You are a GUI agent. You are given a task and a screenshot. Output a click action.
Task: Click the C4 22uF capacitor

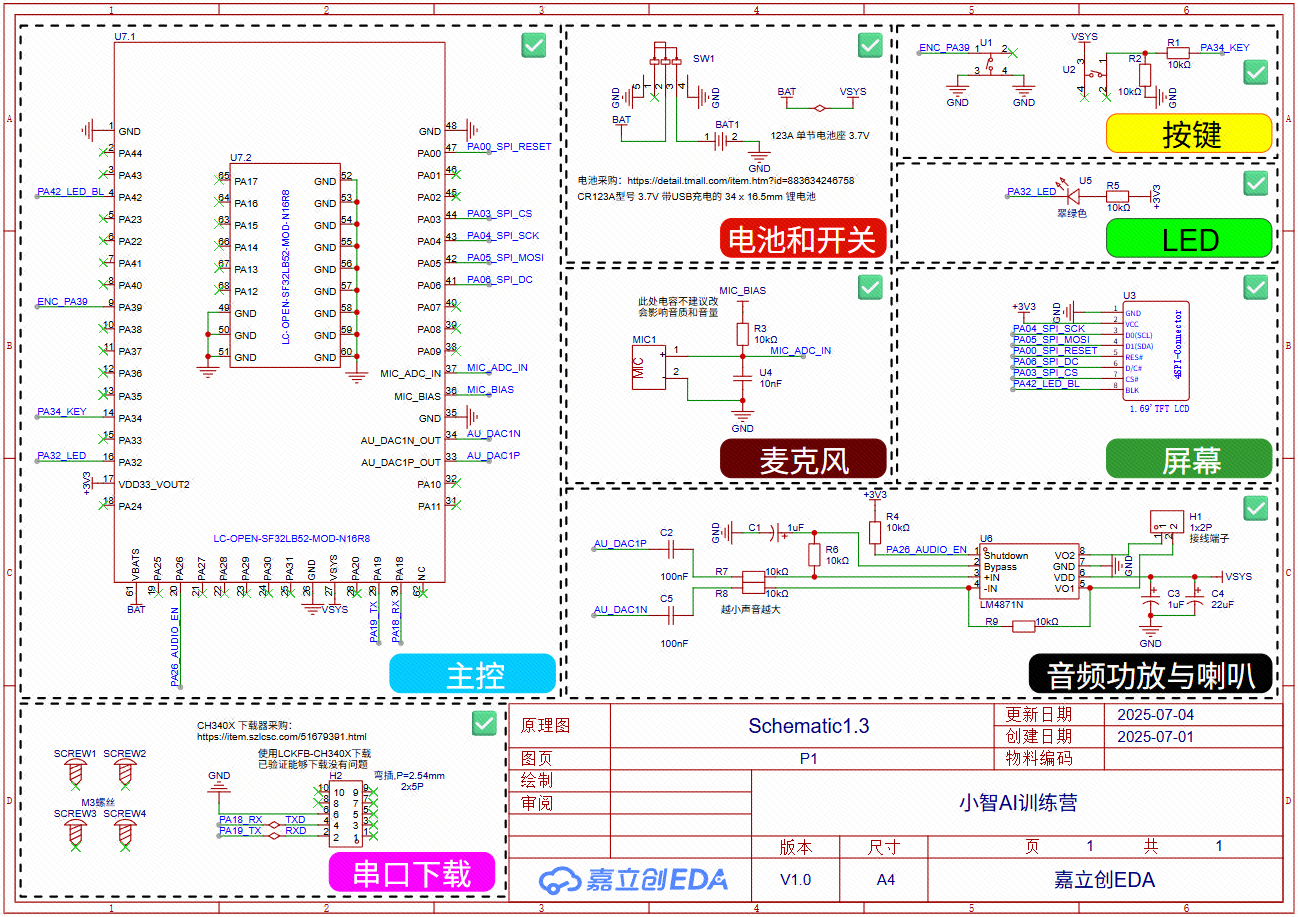click(1194, 596)
